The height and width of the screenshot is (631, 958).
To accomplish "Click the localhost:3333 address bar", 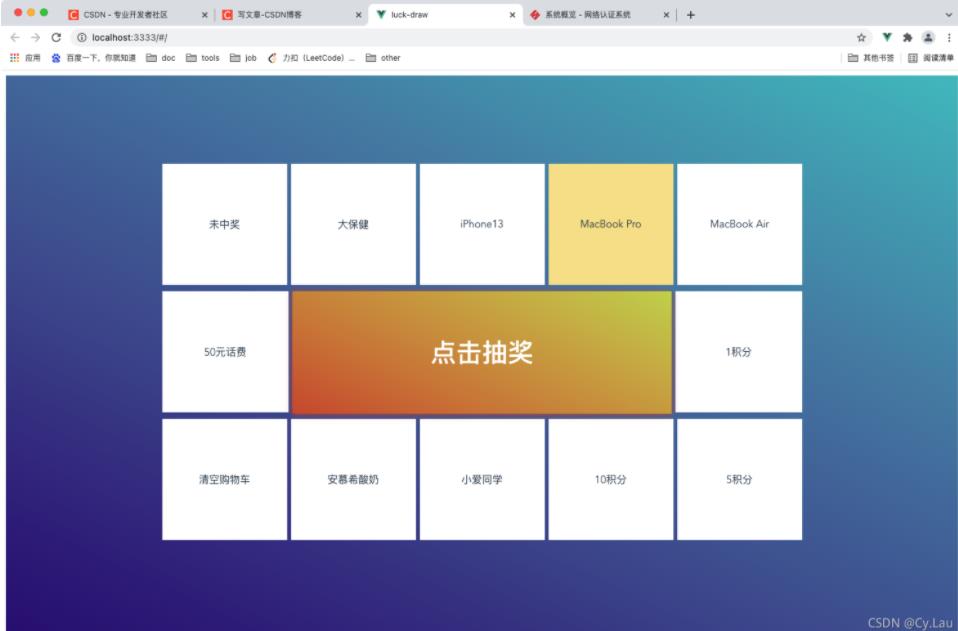I will tap(400, 37).
